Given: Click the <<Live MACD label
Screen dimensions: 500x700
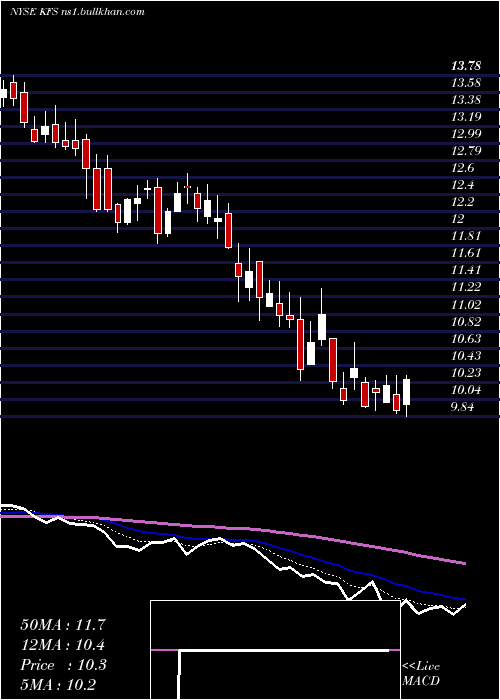Looking at the screenshot, I should tap(421, 674).
